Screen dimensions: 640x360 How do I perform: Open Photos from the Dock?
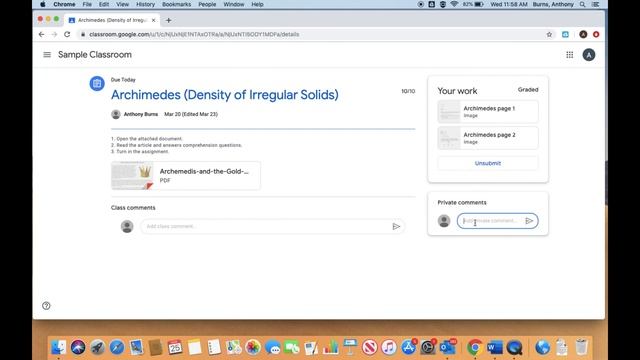[253, 347]
